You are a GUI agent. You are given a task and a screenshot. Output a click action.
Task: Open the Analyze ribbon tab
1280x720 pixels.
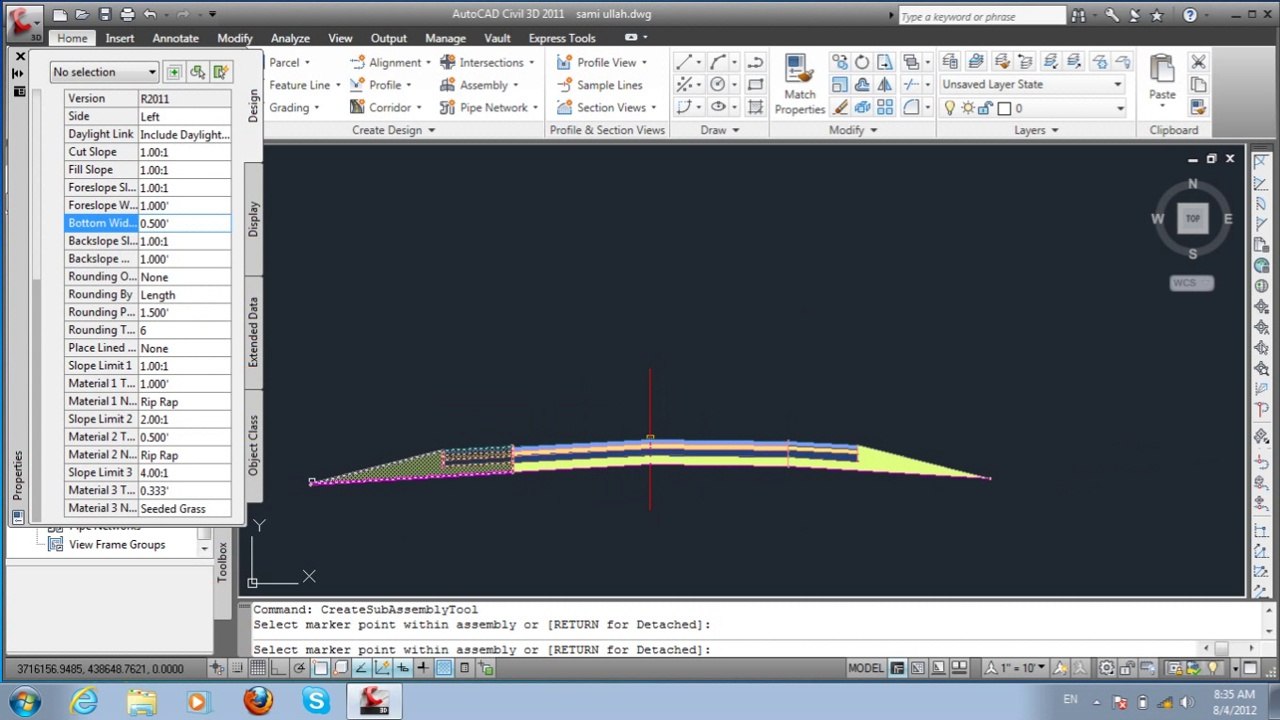pyautogui.click(x=290, y=38)
